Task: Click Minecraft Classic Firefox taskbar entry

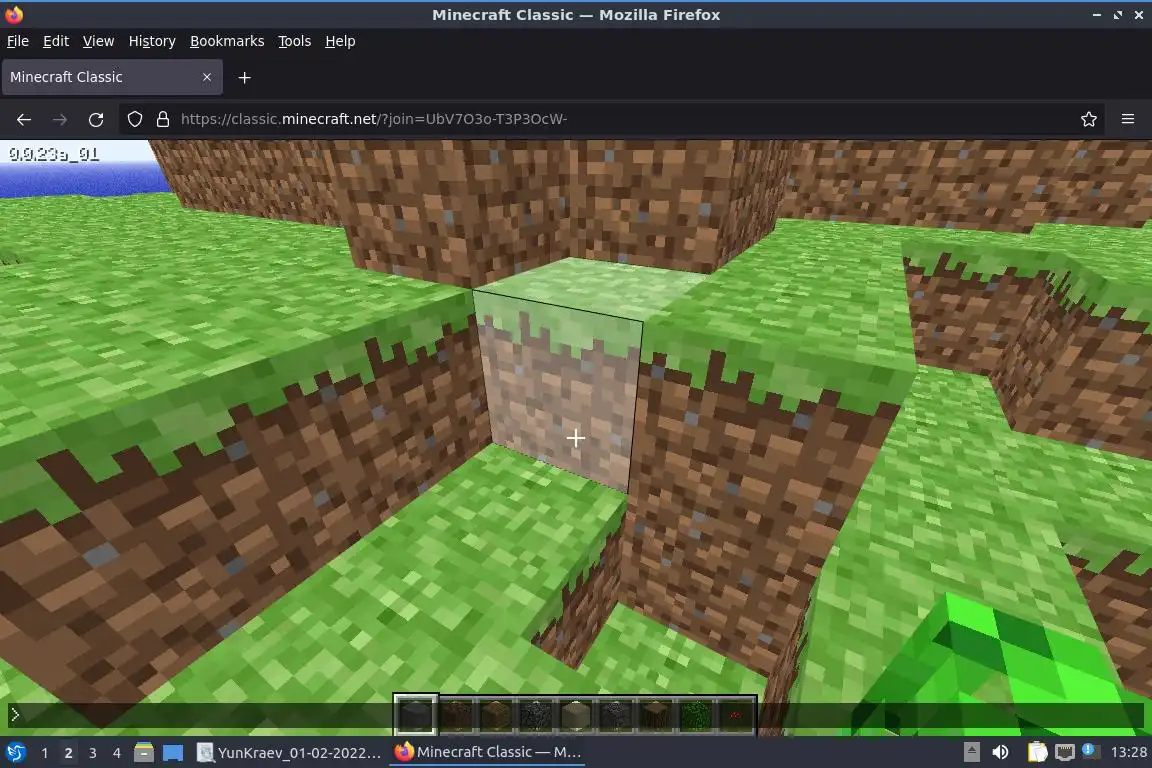Action: [488, 753]
